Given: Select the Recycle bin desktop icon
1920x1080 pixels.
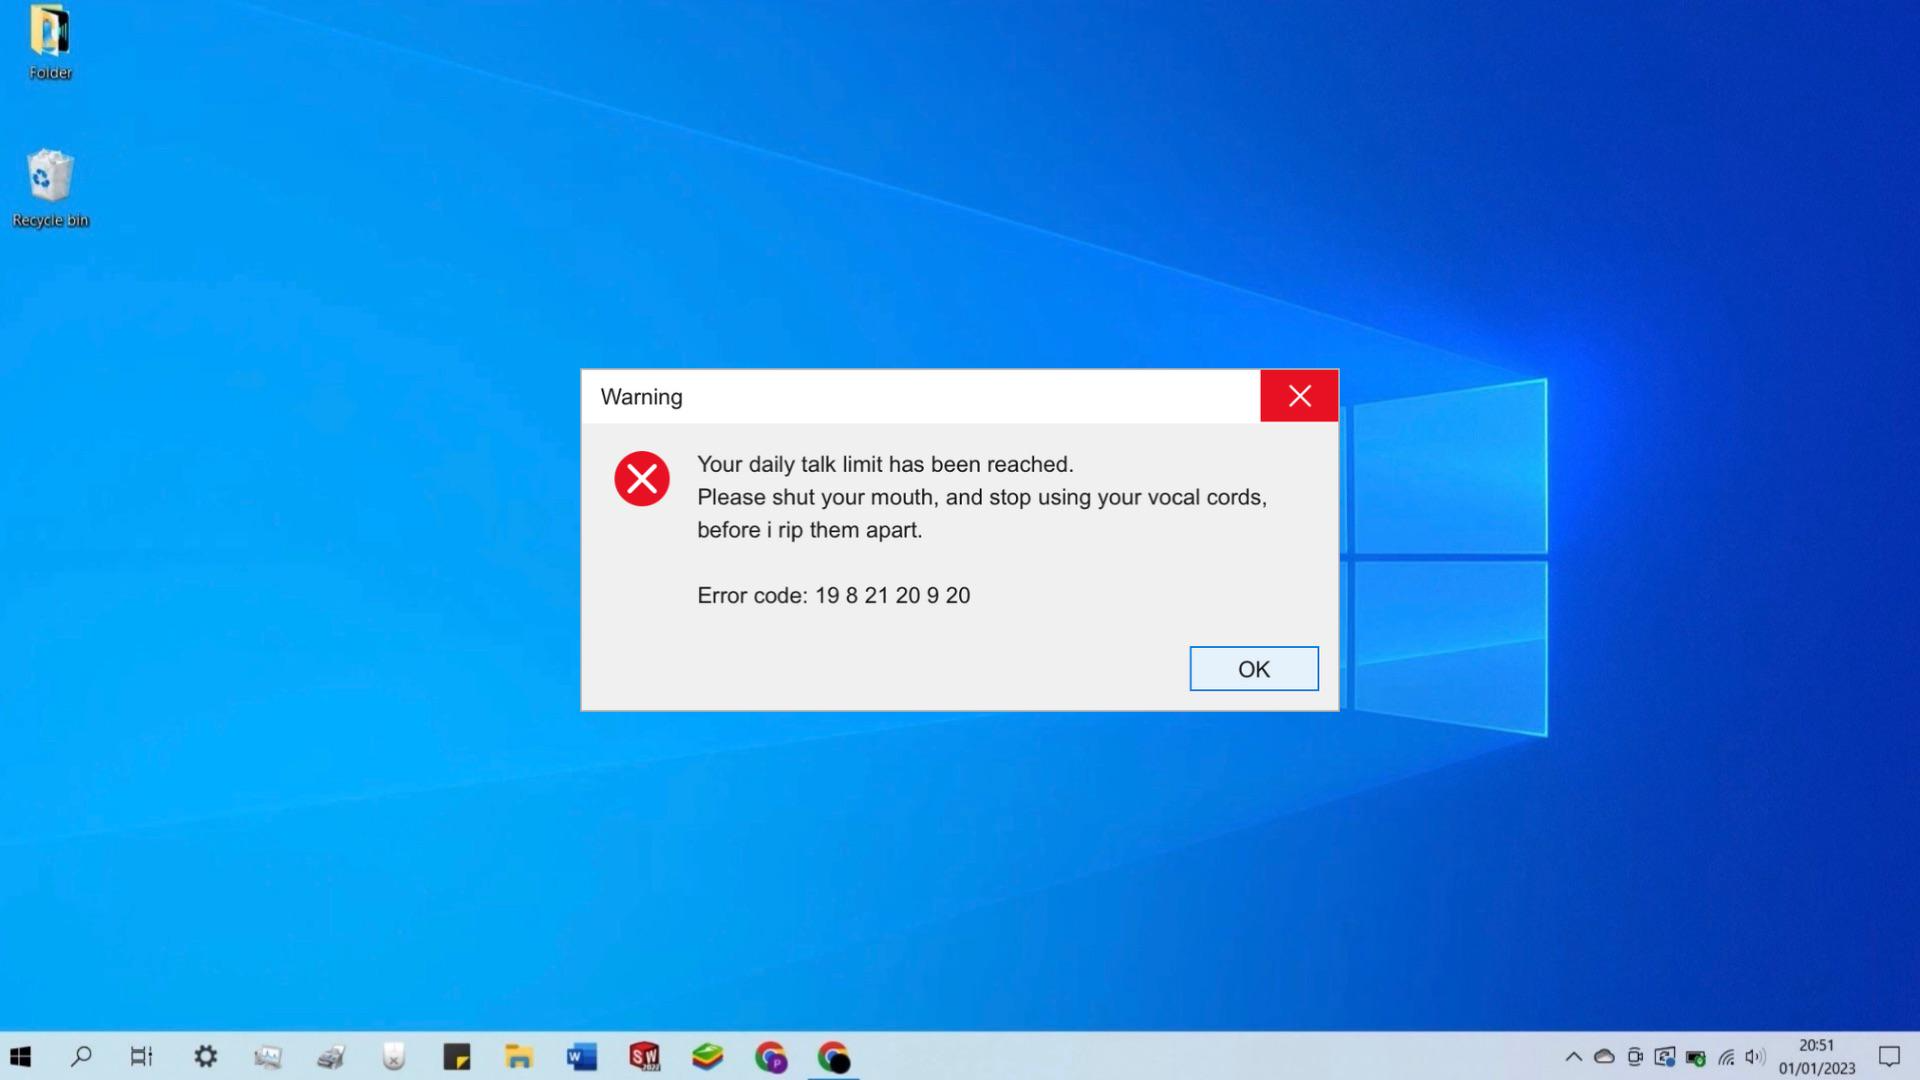Looking at the screenshot, I should 50,189.
